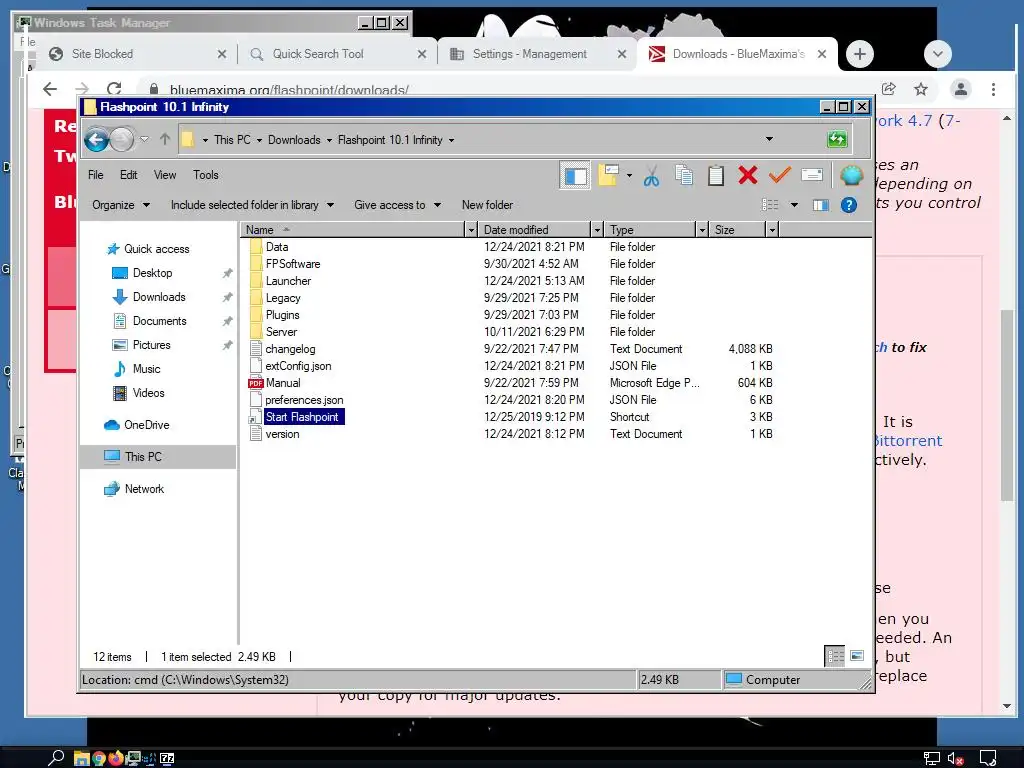This screenshot has width=1024, height=768.
Task: Click the blue Back arrow in Explorer
Action: pyautogui.click(x=97, y=139)
